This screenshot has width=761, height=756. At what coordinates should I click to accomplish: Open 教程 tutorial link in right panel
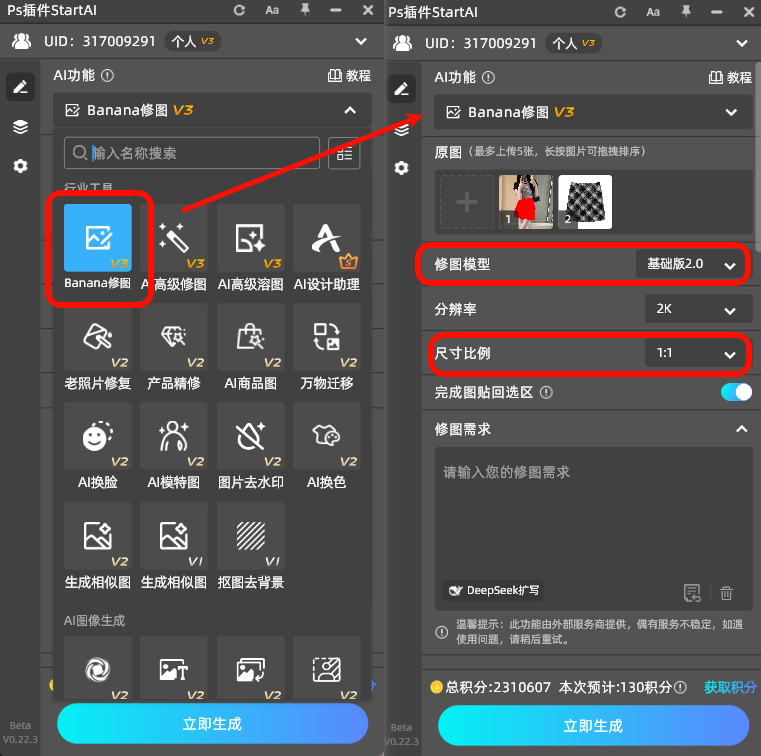pos(730,78)
